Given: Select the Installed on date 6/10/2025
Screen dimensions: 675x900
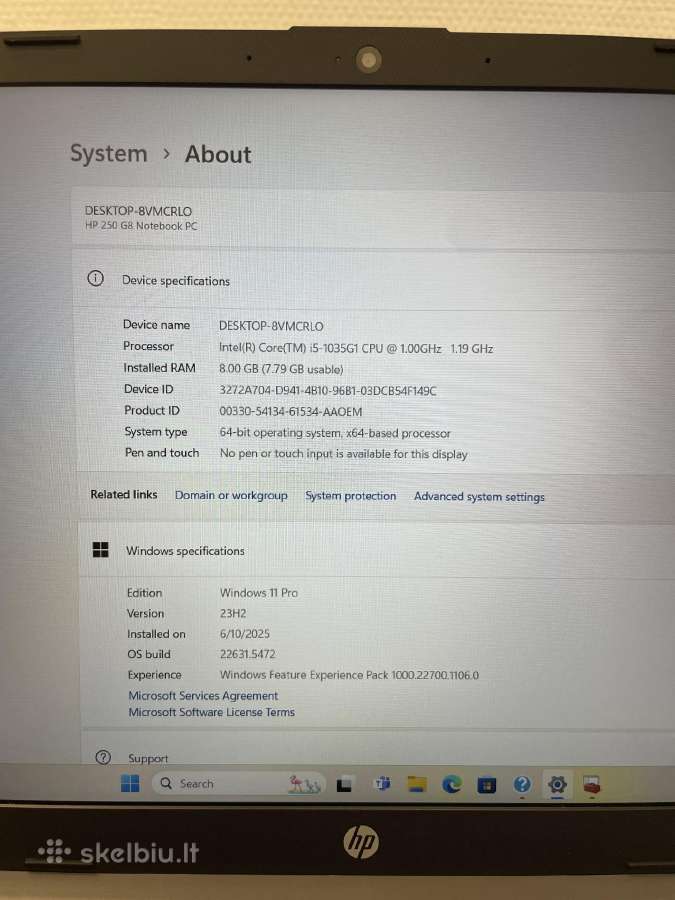Looking at the screenshot, I should pyautogui.click(x=245, y=634).
